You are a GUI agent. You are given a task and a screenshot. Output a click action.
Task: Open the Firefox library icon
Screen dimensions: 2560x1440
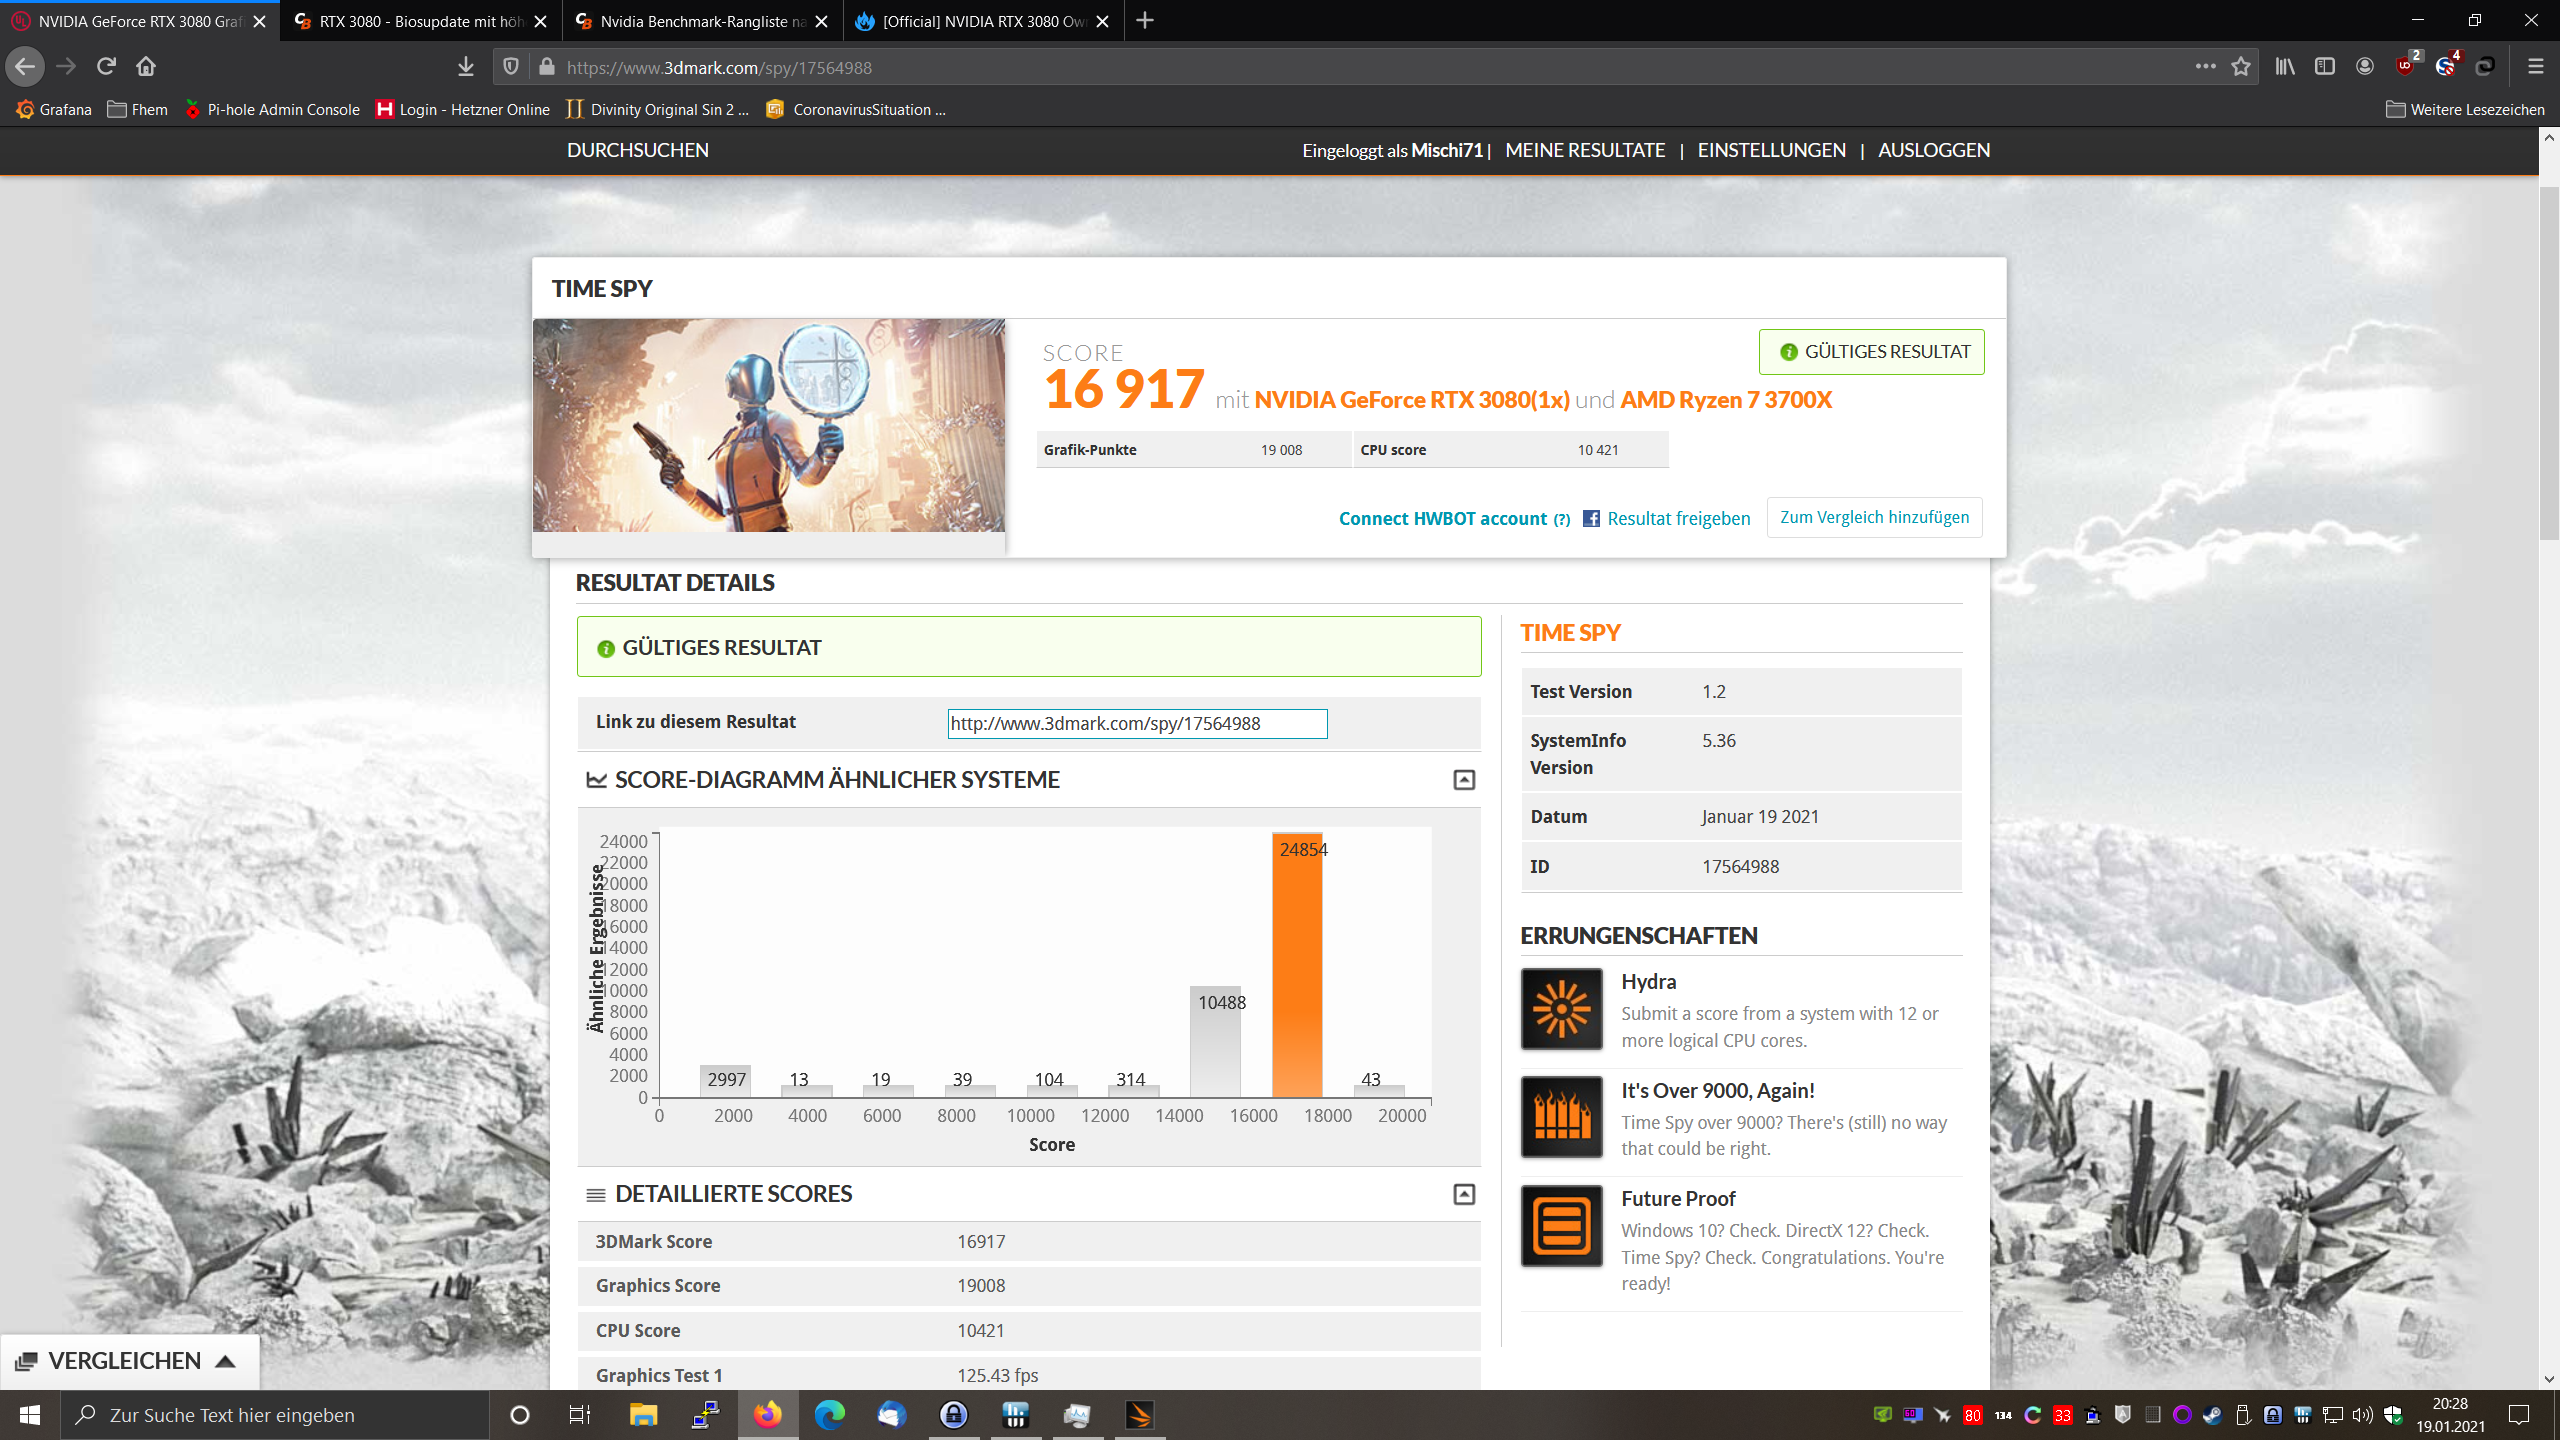pyautogui.click(x=2285, y=67)
